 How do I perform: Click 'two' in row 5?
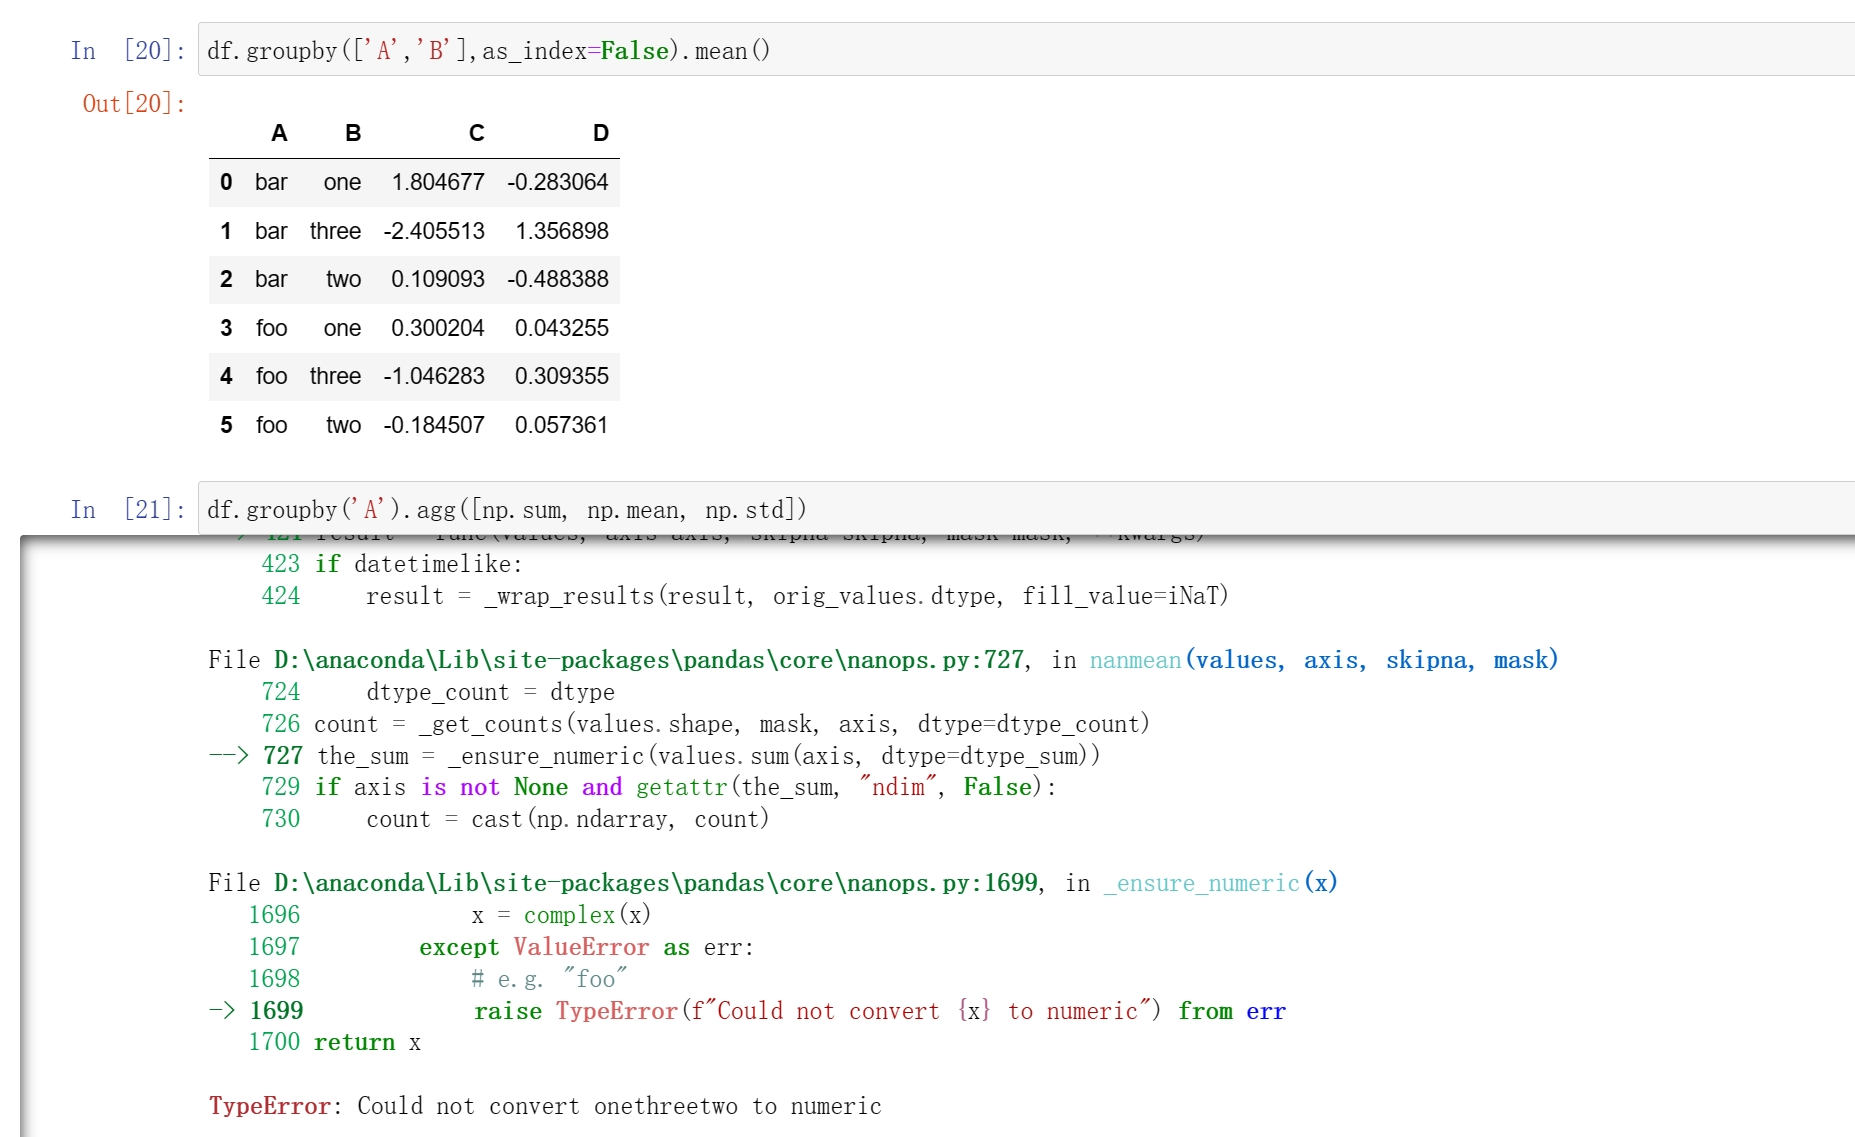(344, 425)
